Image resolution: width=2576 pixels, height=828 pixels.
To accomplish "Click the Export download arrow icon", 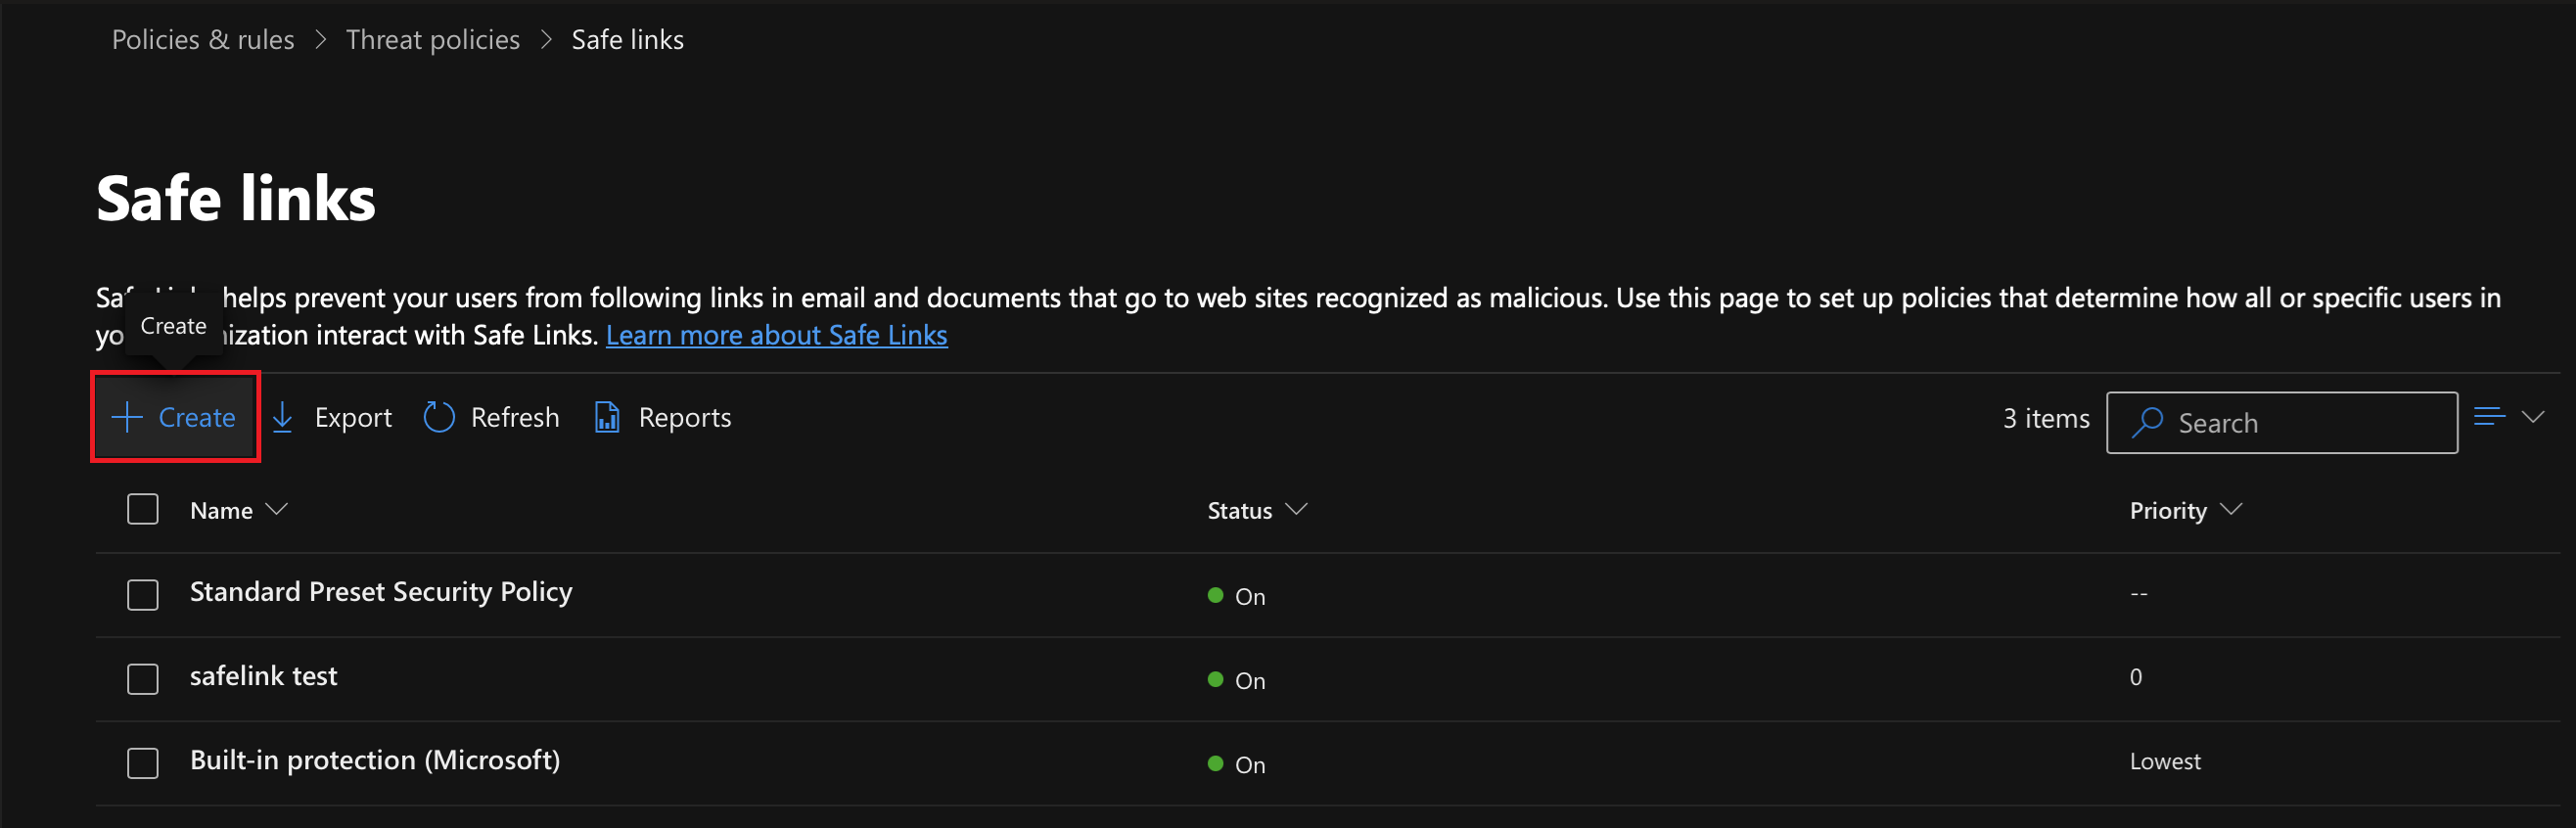I will (283, 417).
